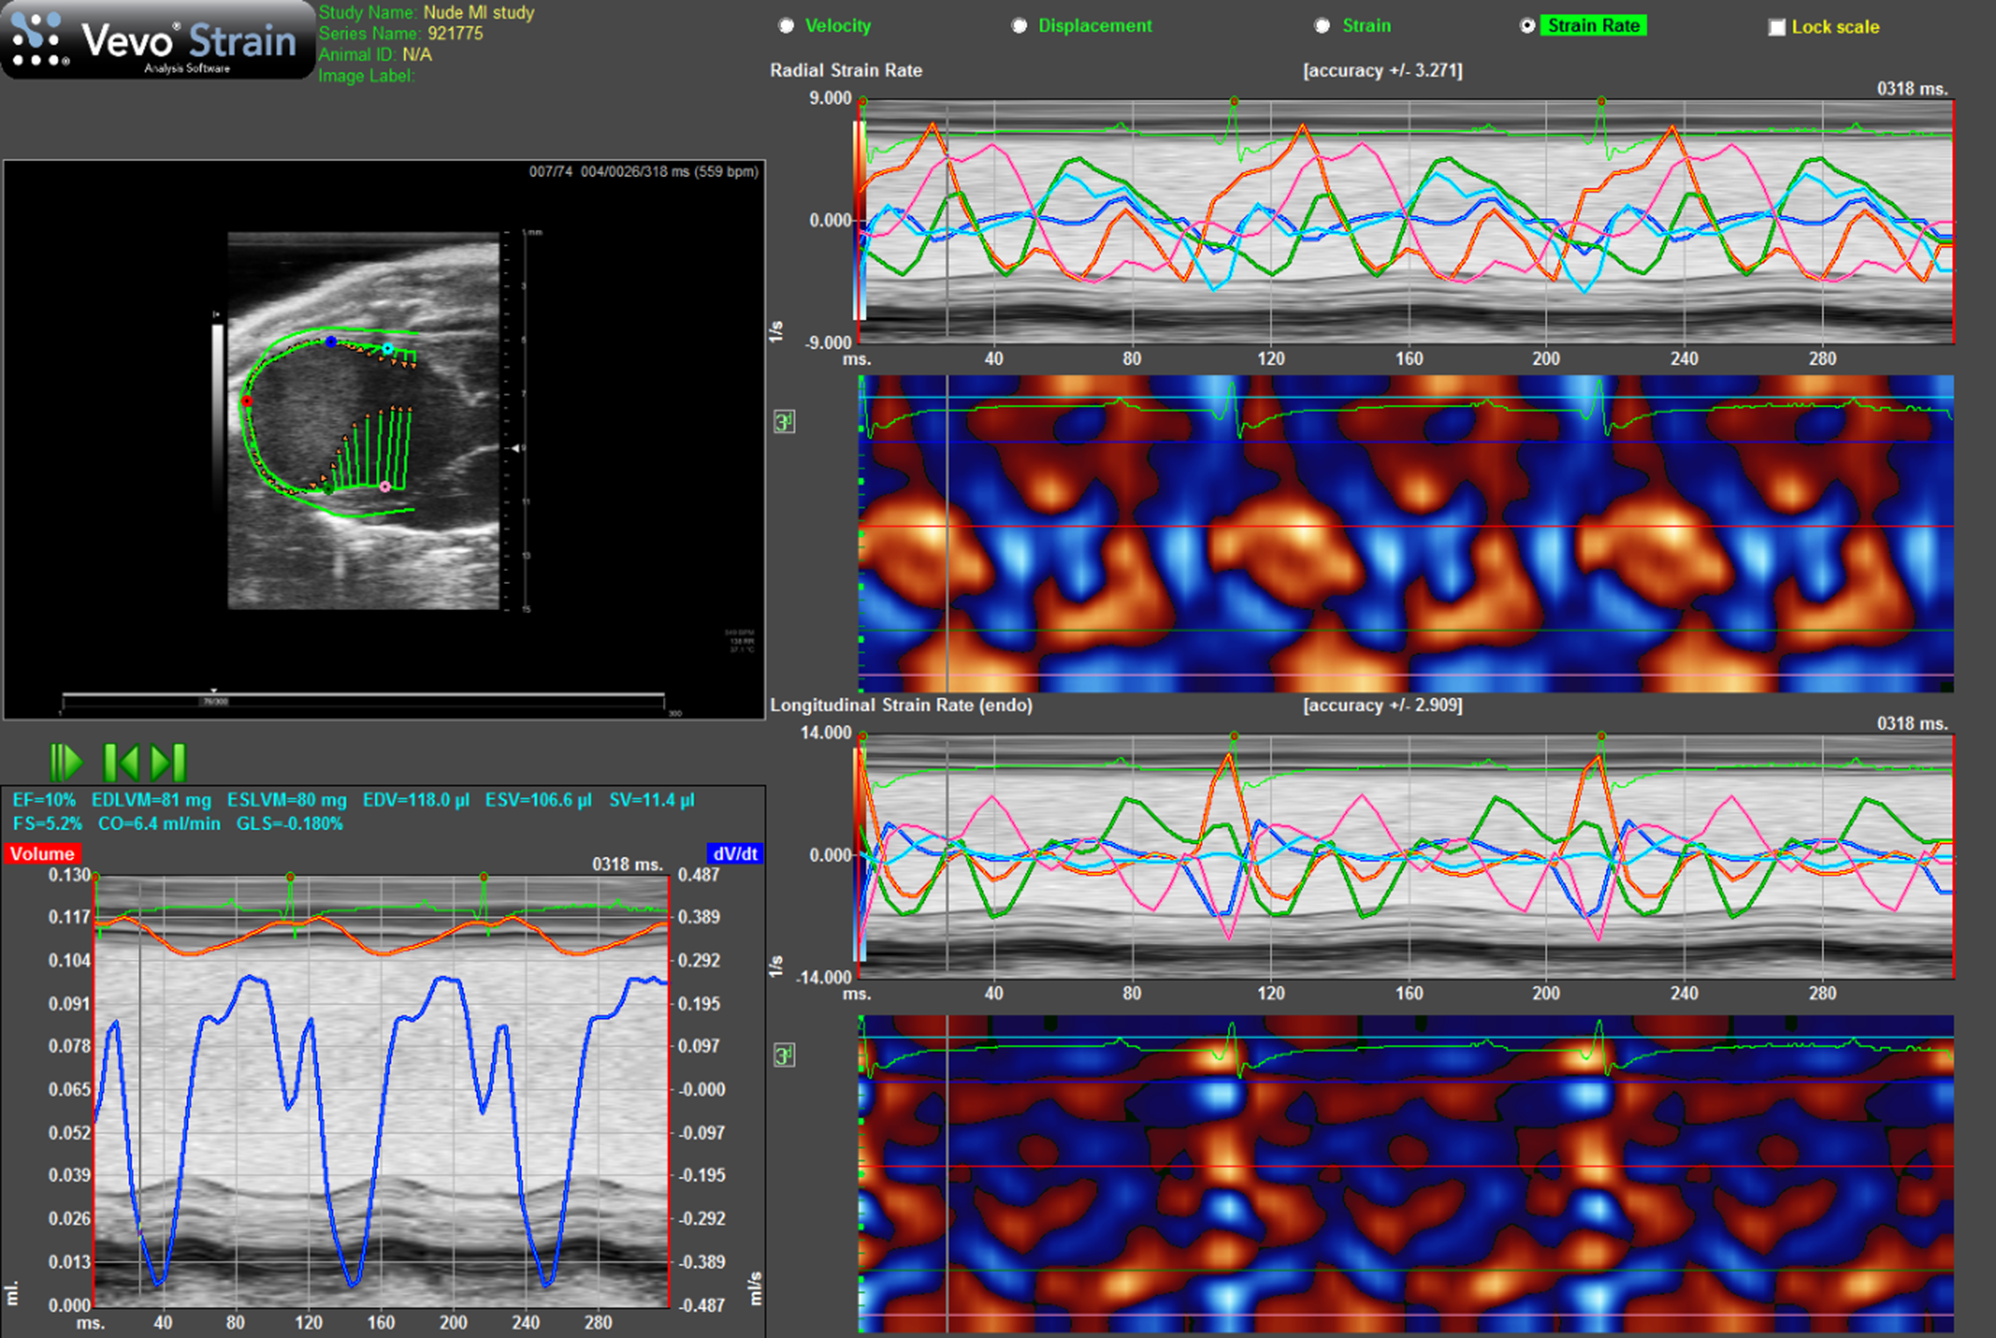
Task: Select the Strain Rate radio button
Action: click(x=1527, y=26)
